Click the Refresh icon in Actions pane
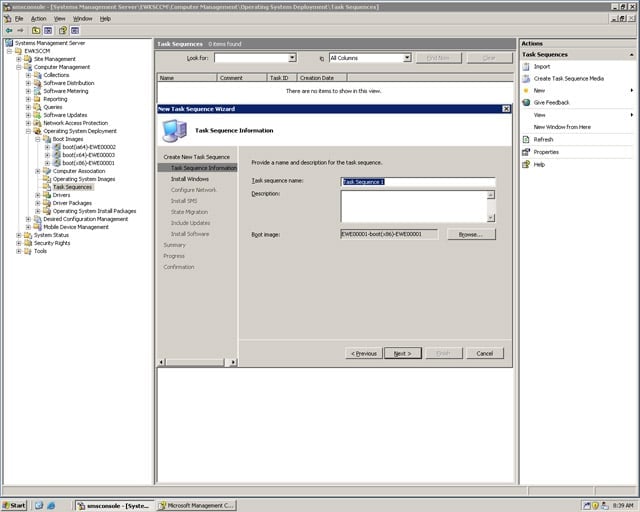Viewport: 640px width, 512px height. coord(526,140)
